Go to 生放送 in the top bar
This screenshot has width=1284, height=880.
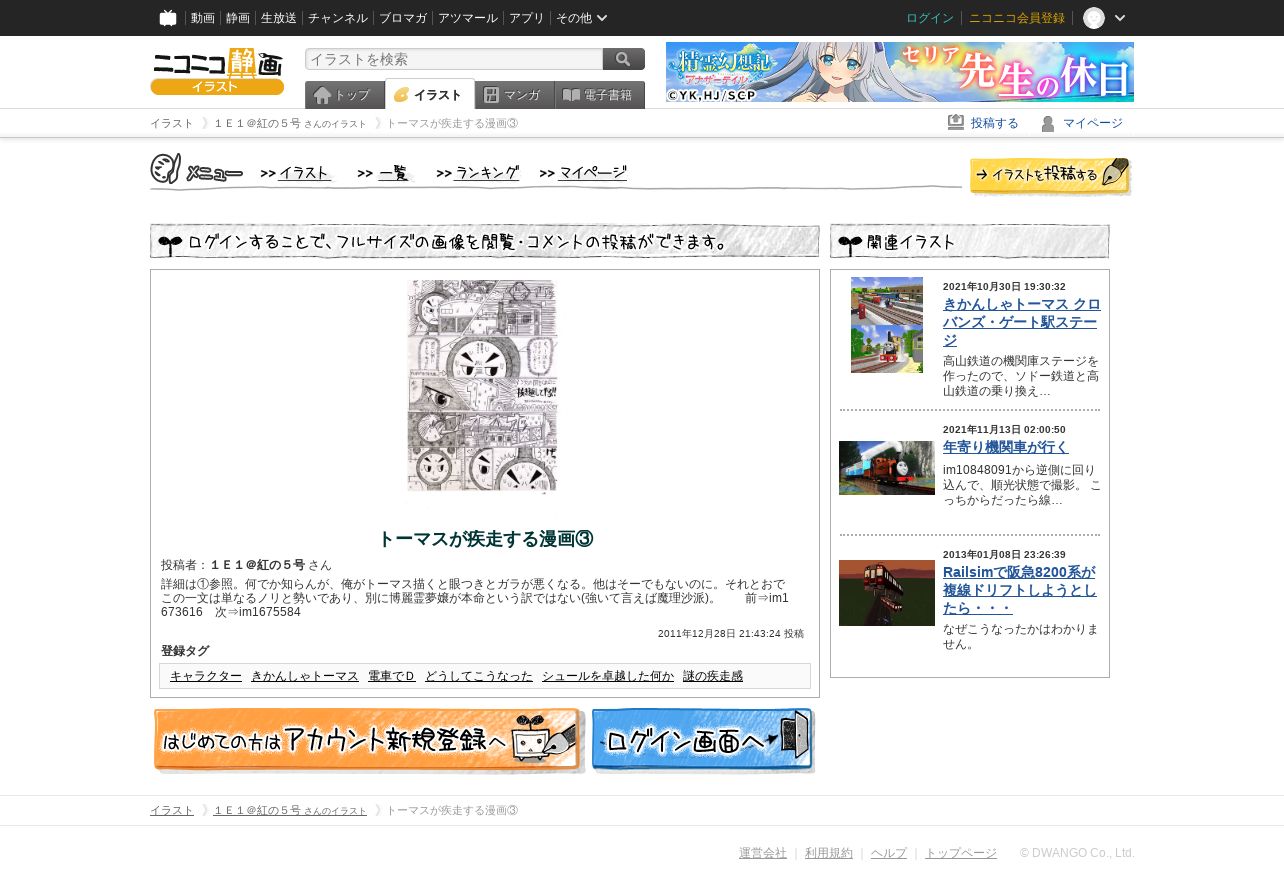click(279, 18)
